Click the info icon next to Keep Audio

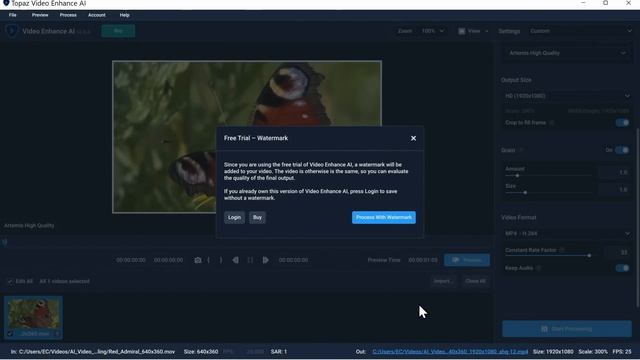539,268
